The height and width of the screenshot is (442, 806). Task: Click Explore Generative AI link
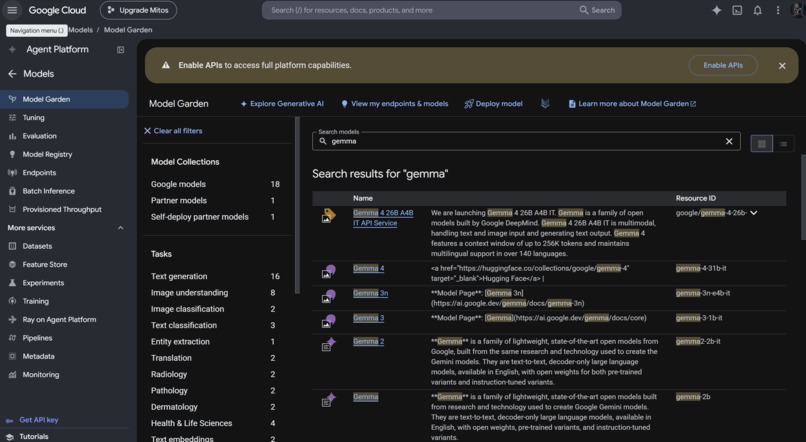(x=282, y=104)
